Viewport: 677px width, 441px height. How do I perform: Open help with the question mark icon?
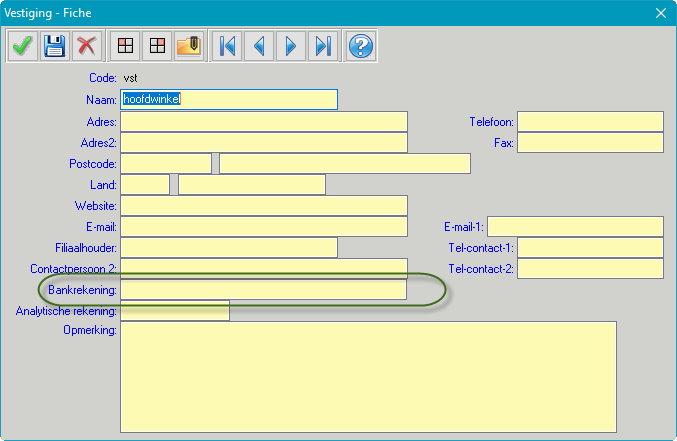click(x=360, y=46)
